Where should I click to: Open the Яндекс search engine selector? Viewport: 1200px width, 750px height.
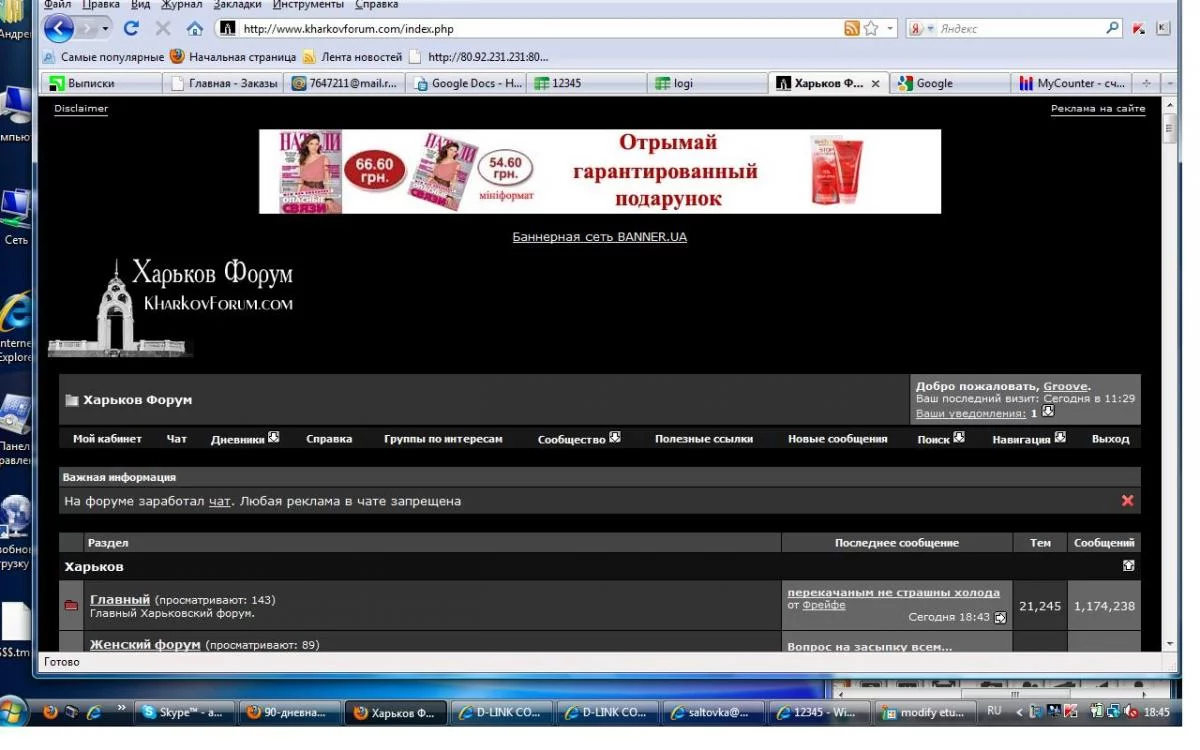click(922, 29)
